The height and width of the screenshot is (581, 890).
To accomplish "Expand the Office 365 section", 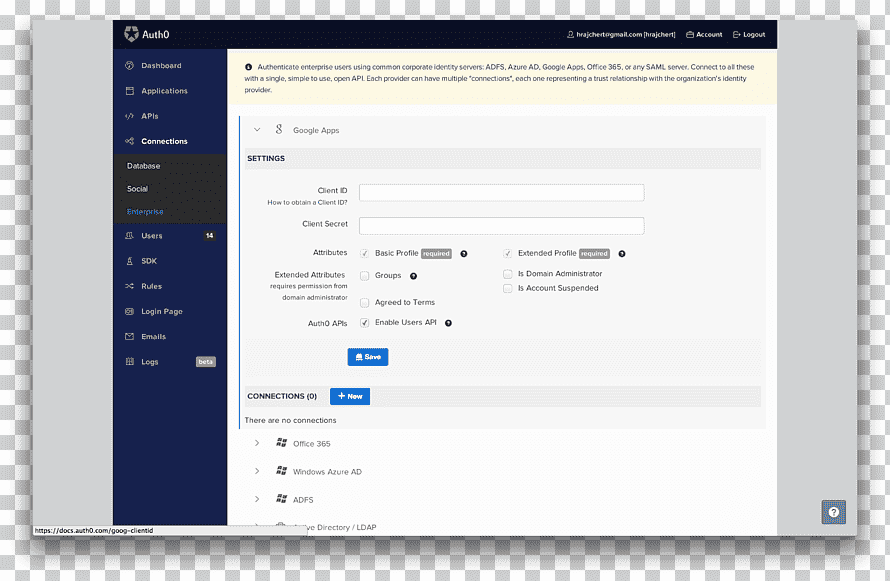I will pos(257,443).
